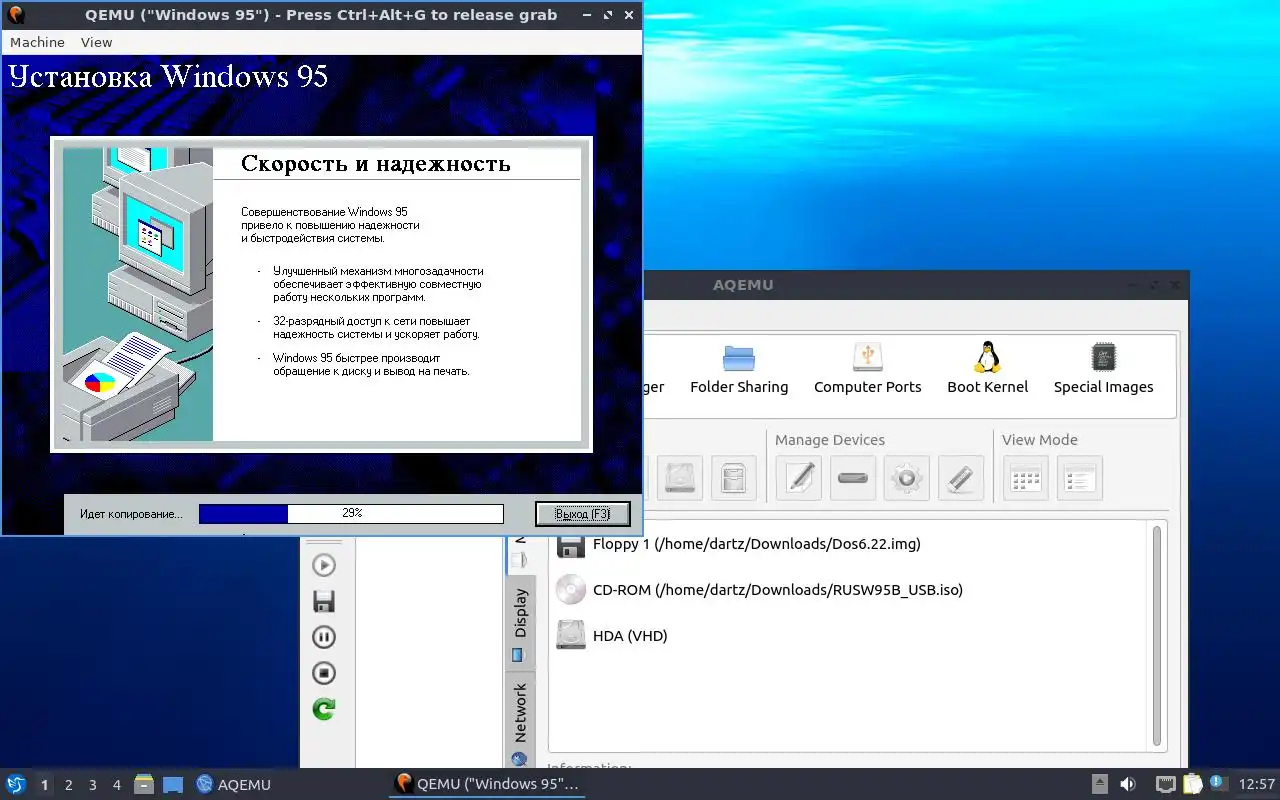Viewport: 1280px width, 800px height.
Task: Click clipboard tray icon
Action: pos(1192,784)
